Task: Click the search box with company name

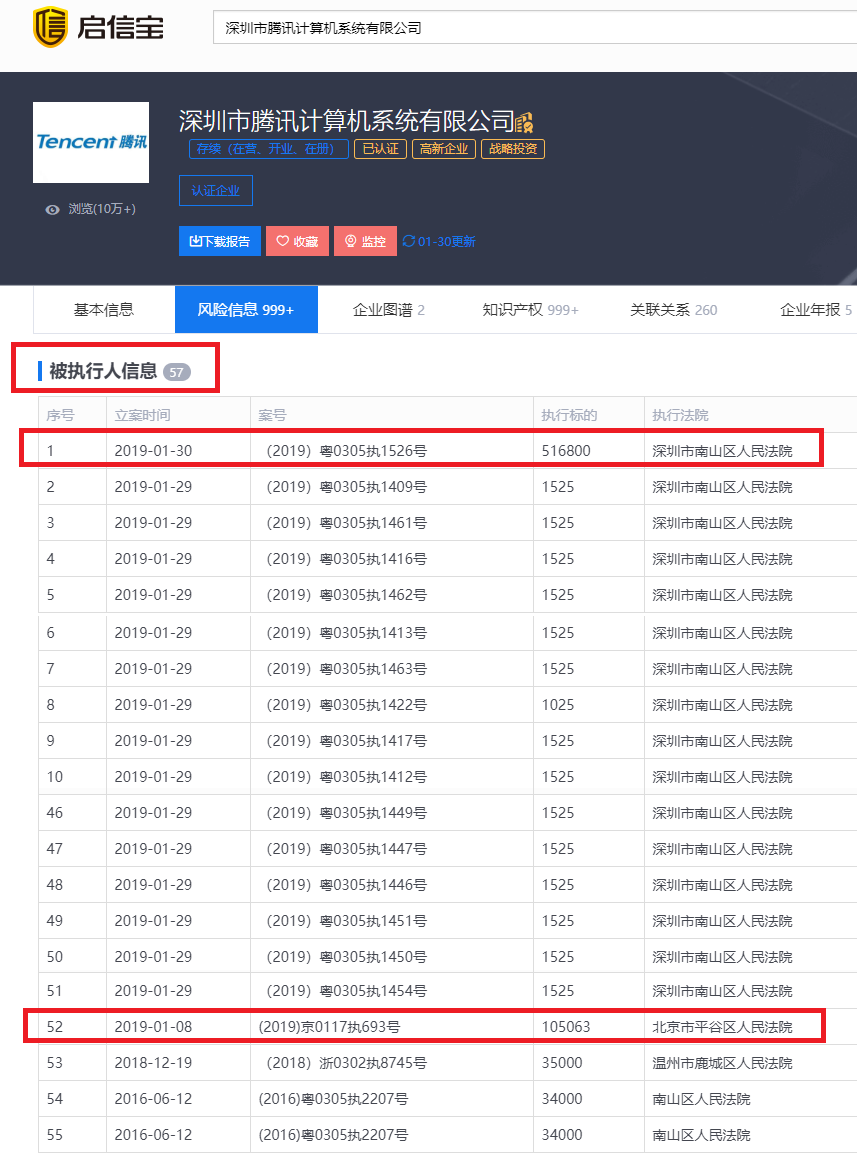Action: click(535, 27)
